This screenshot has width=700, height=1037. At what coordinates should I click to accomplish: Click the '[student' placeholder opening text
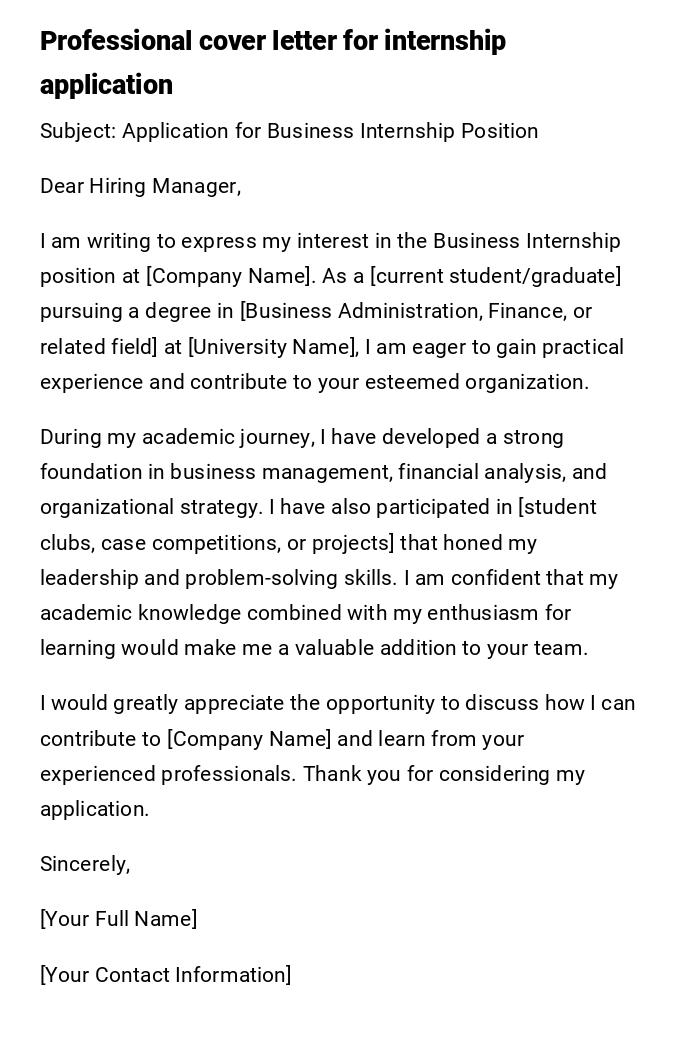557,508
